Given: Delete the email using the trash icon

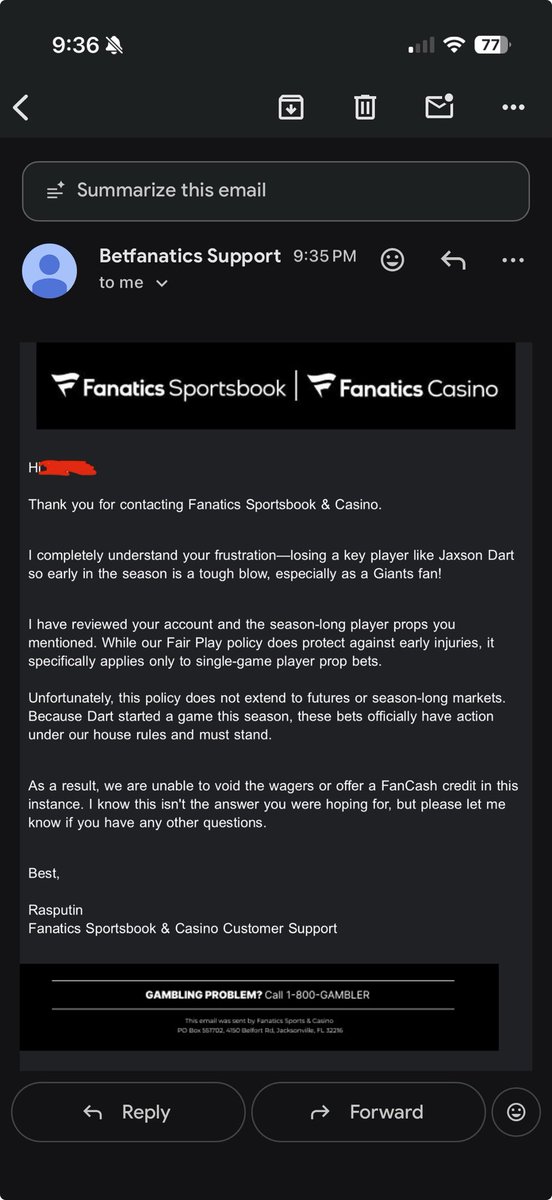Looking at the screenshot, I should (365, 107).
